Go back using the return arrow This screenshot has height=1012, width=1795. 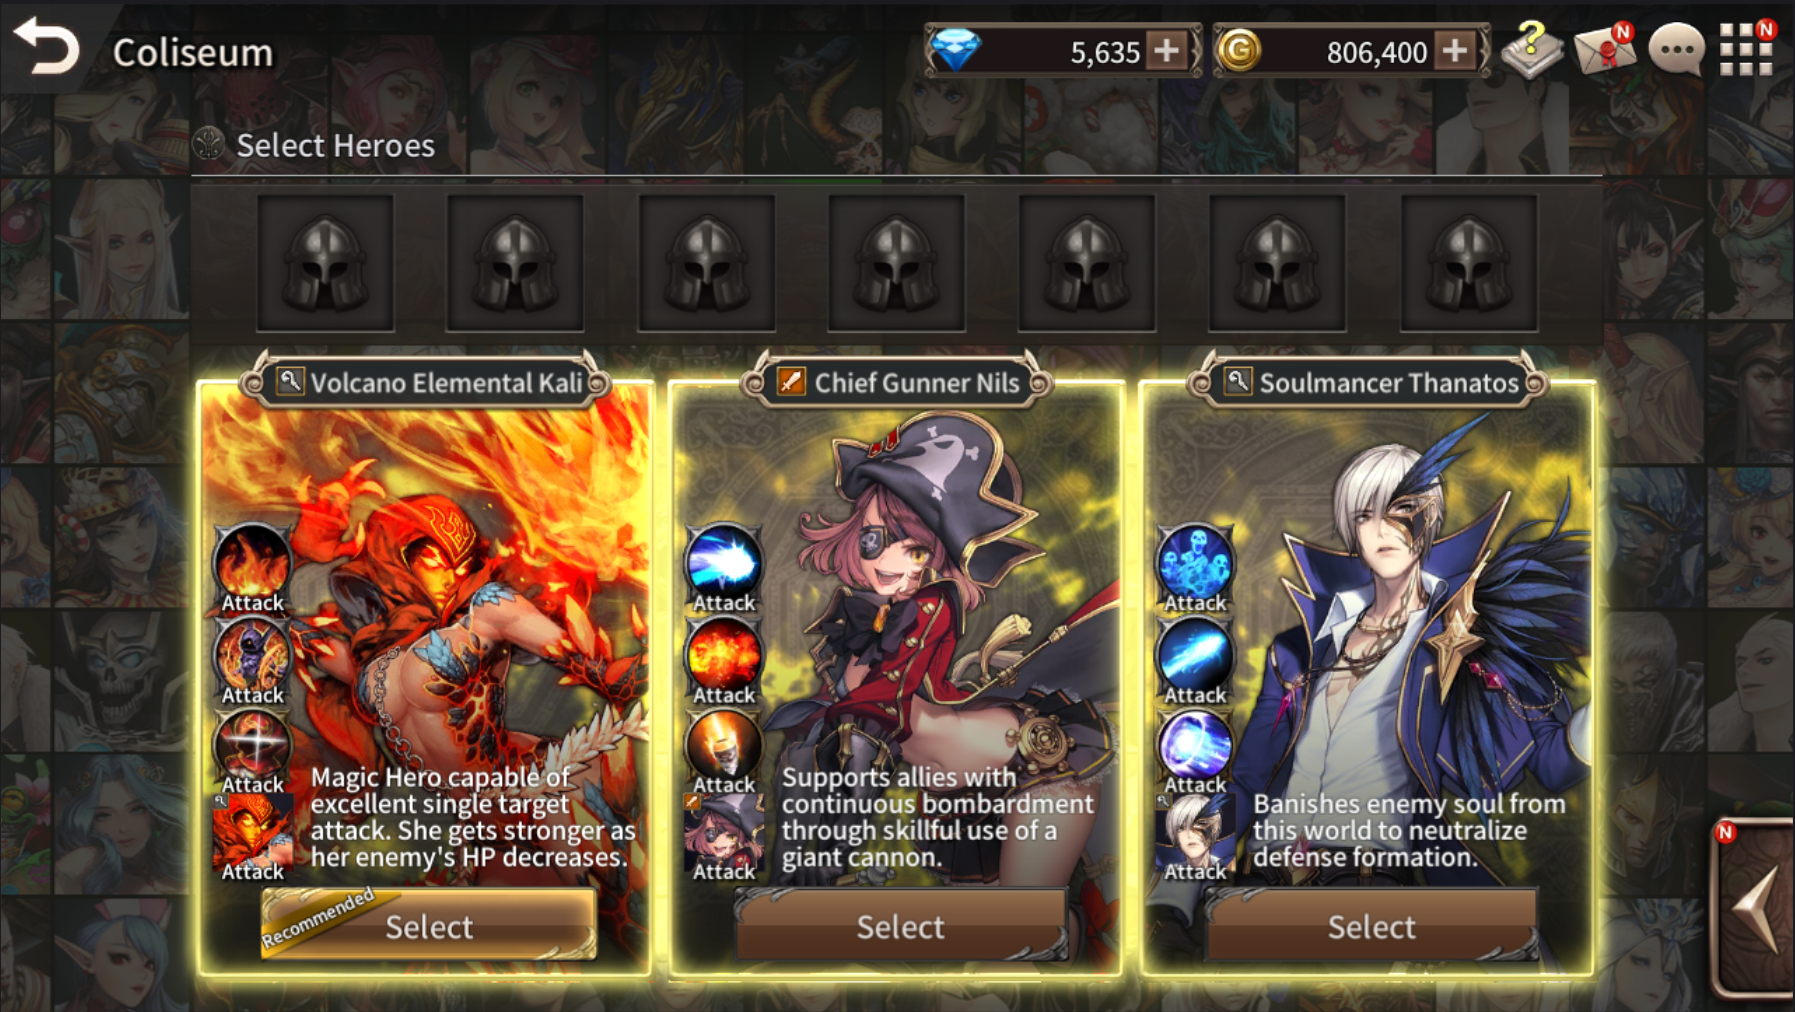click(x=47, y=47)
